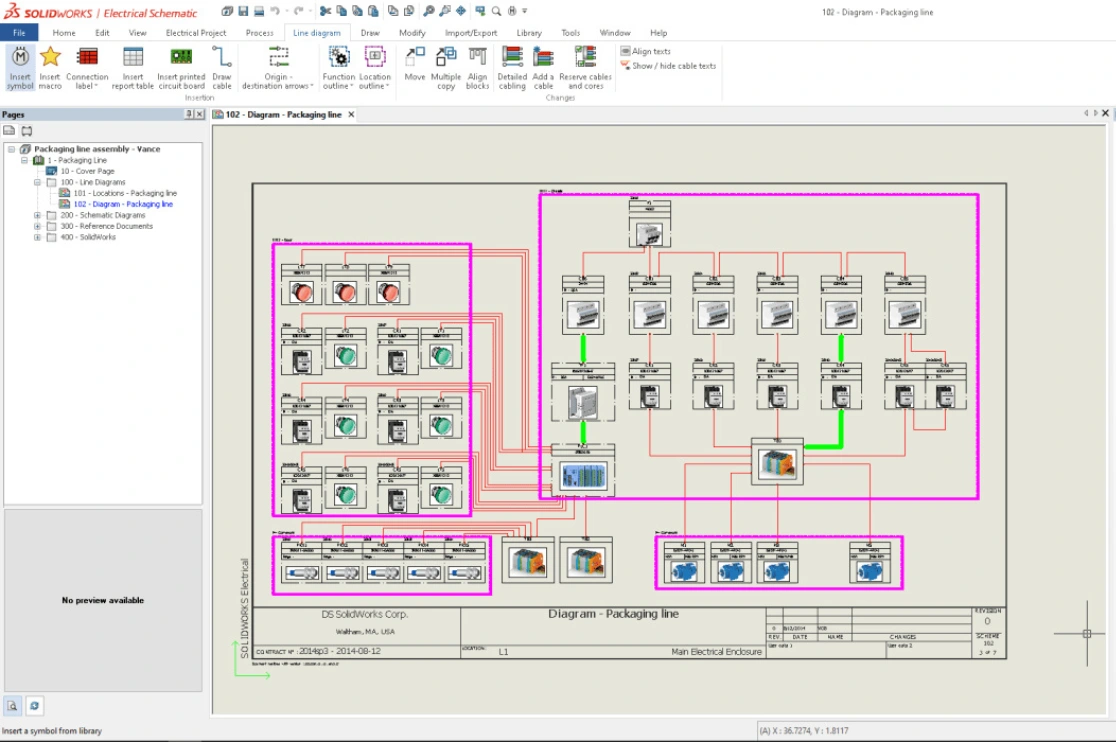Select the Draw cable tool
The height and width of the screenshot is (742, 1116).
pyautogui.click(x=221, y=68)
